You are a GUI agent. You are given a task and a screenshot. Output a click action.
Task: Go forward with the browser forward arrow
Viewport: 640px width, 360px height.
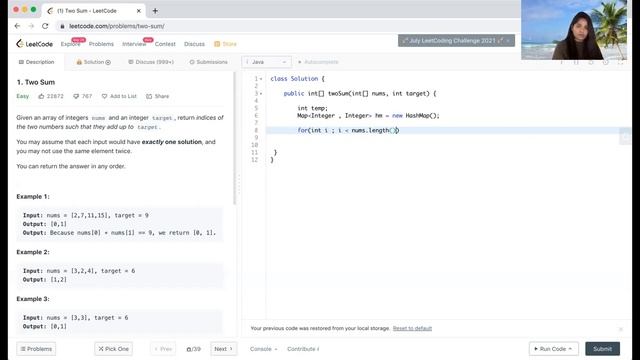pyautogui.click(x=31, y=26)
